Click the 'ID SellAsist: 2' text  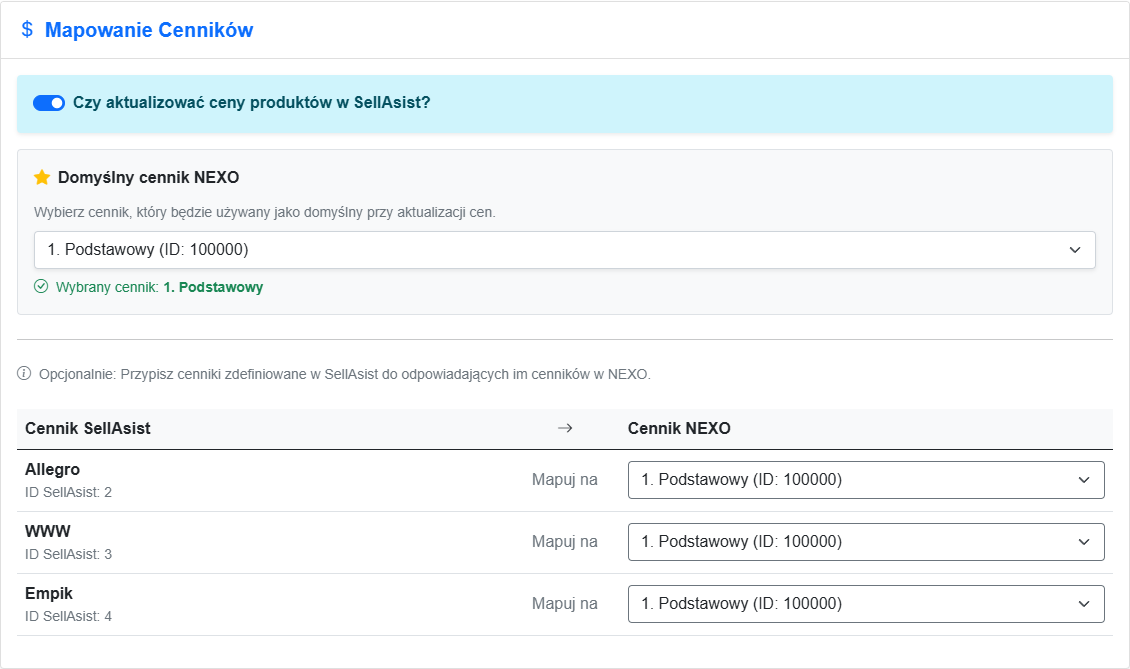[x=68, y=492]
